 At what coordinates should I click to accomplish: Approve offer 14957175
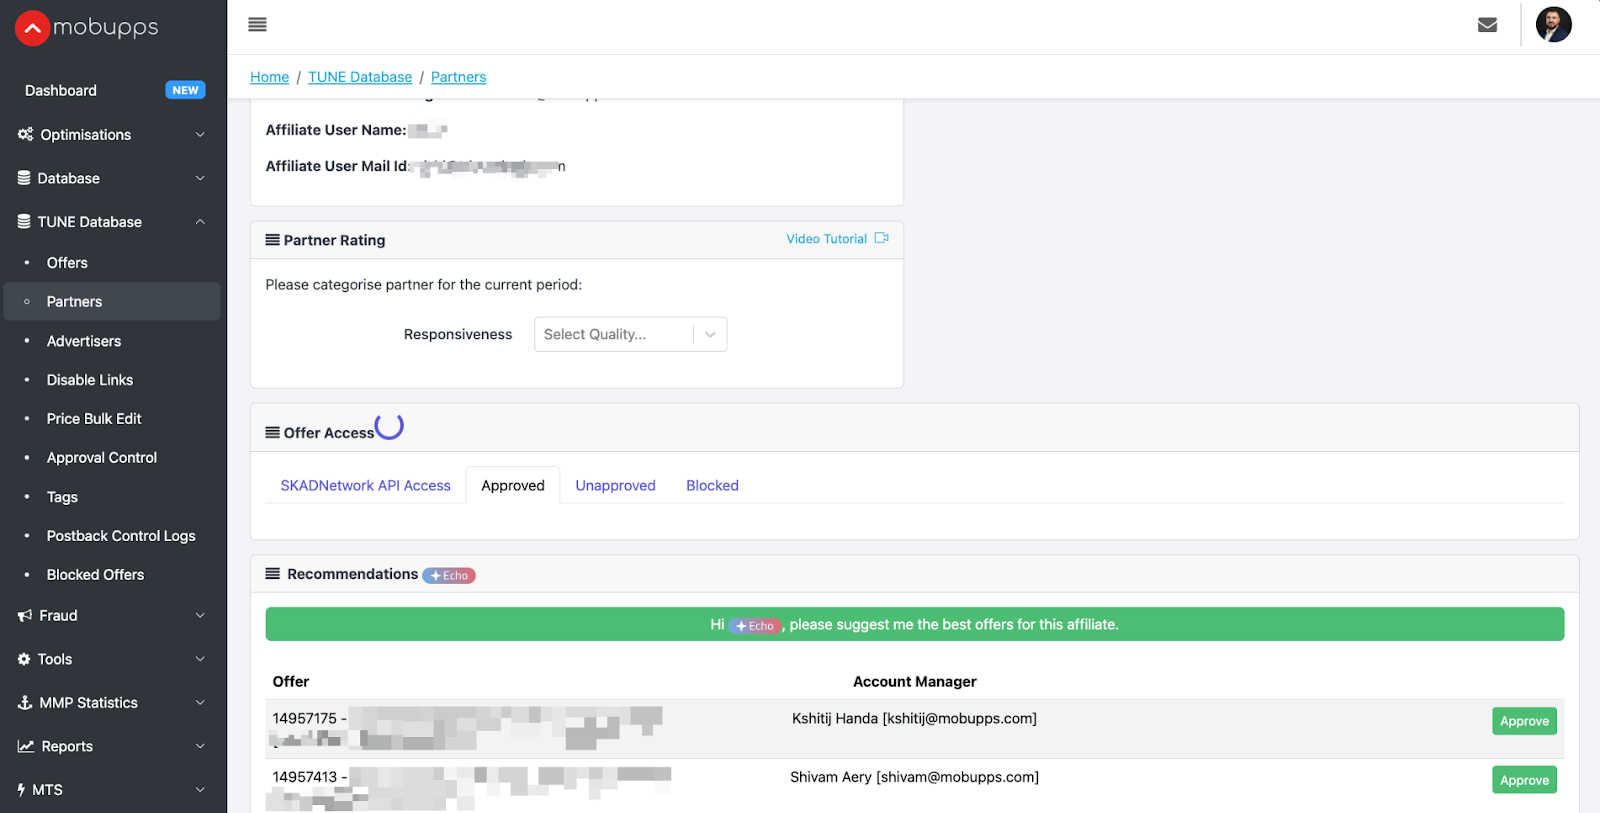point(1524,721)
